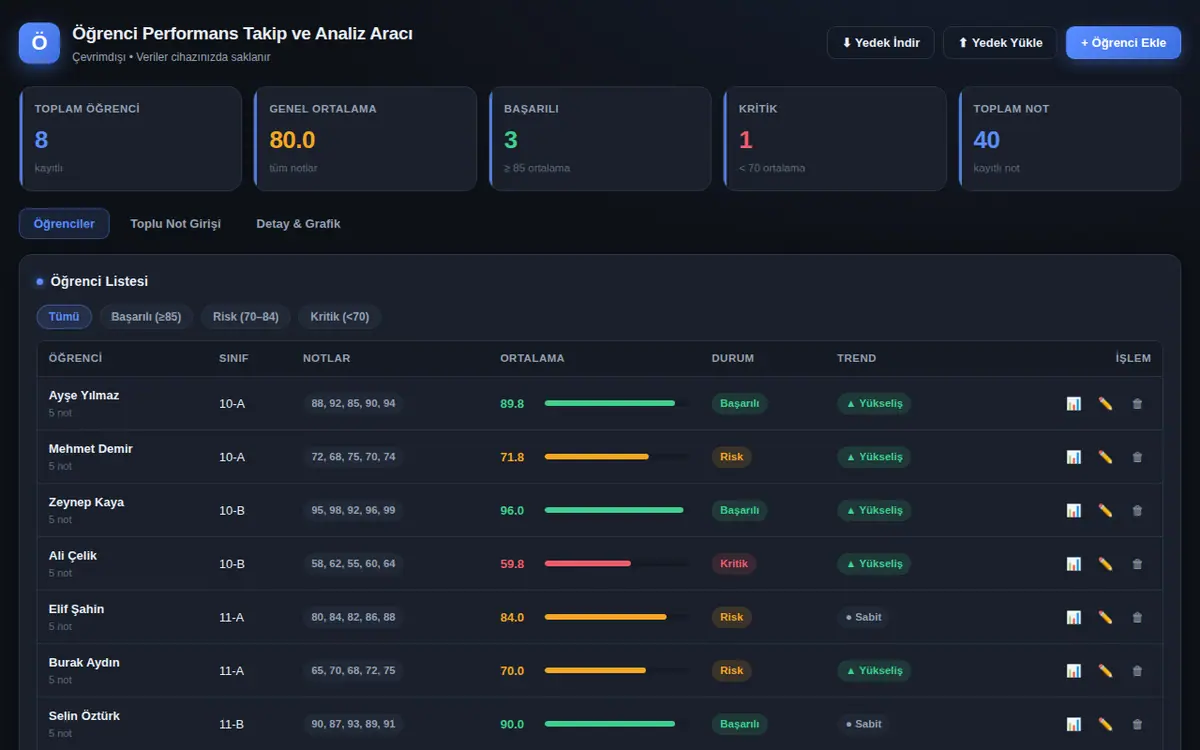Click Mehmet Demir's Risk status badge

[732, 457]
